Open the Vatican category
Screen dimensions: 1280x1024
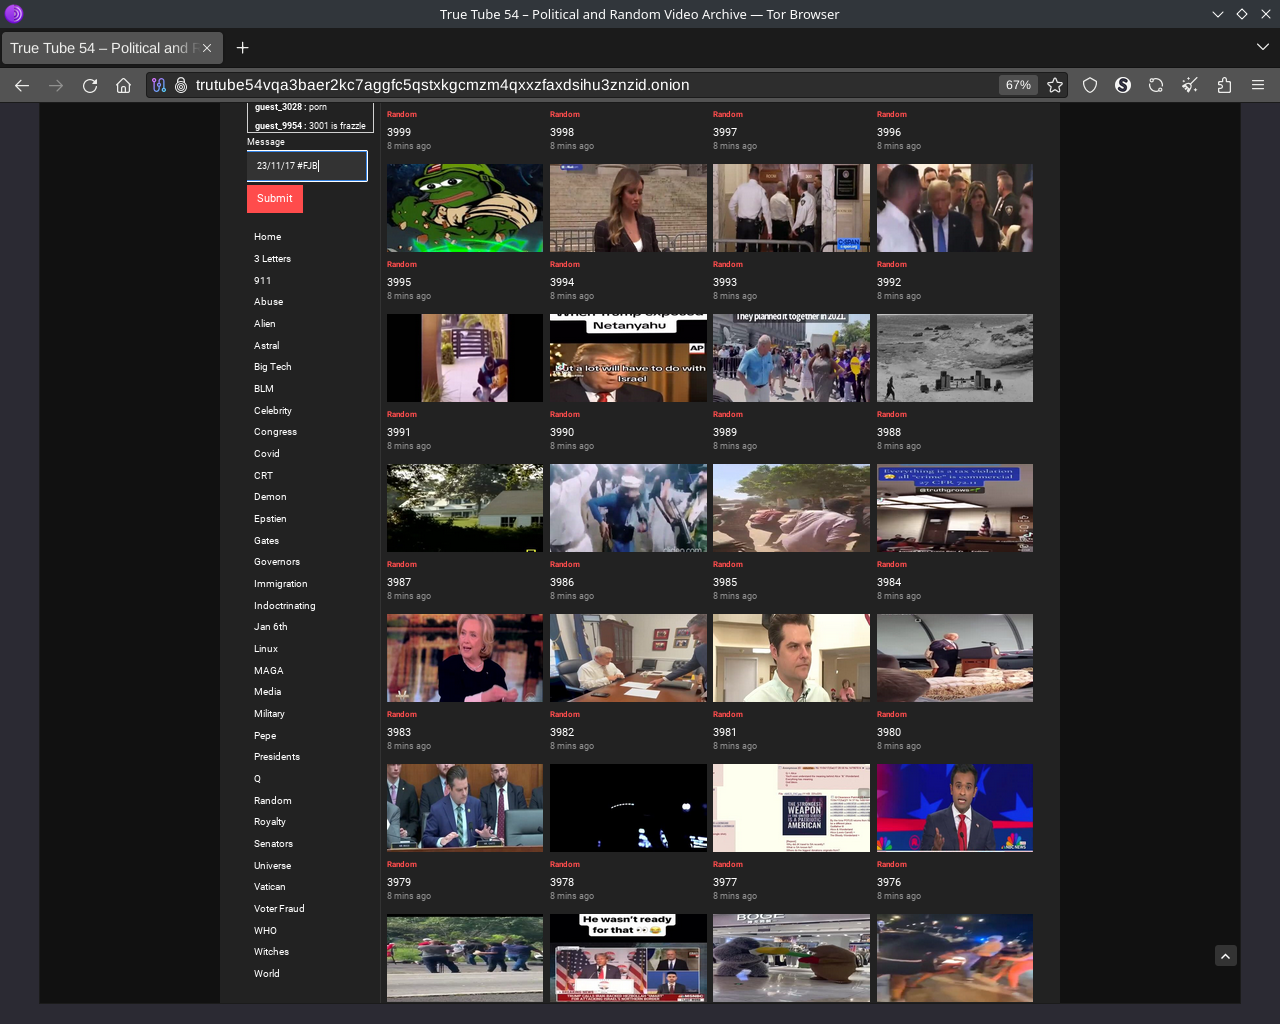(269, 887)
